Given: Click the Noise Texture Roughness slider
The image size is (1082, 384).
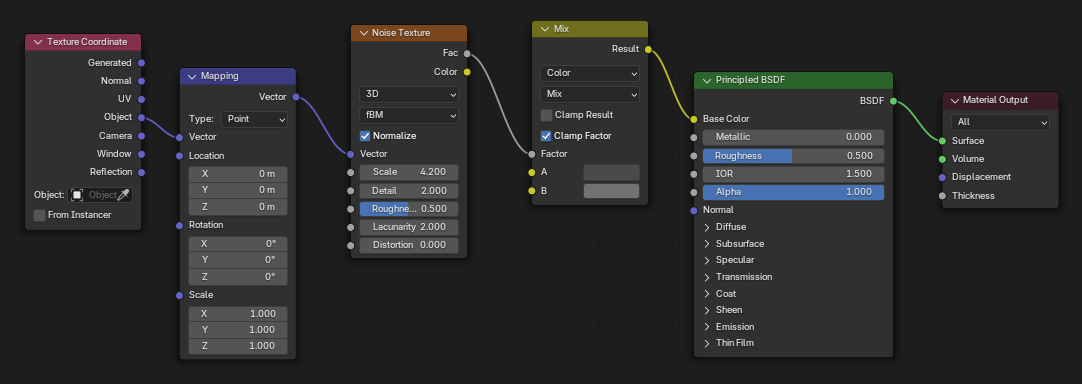Looking at the screenshot, I should coord(409,209).
